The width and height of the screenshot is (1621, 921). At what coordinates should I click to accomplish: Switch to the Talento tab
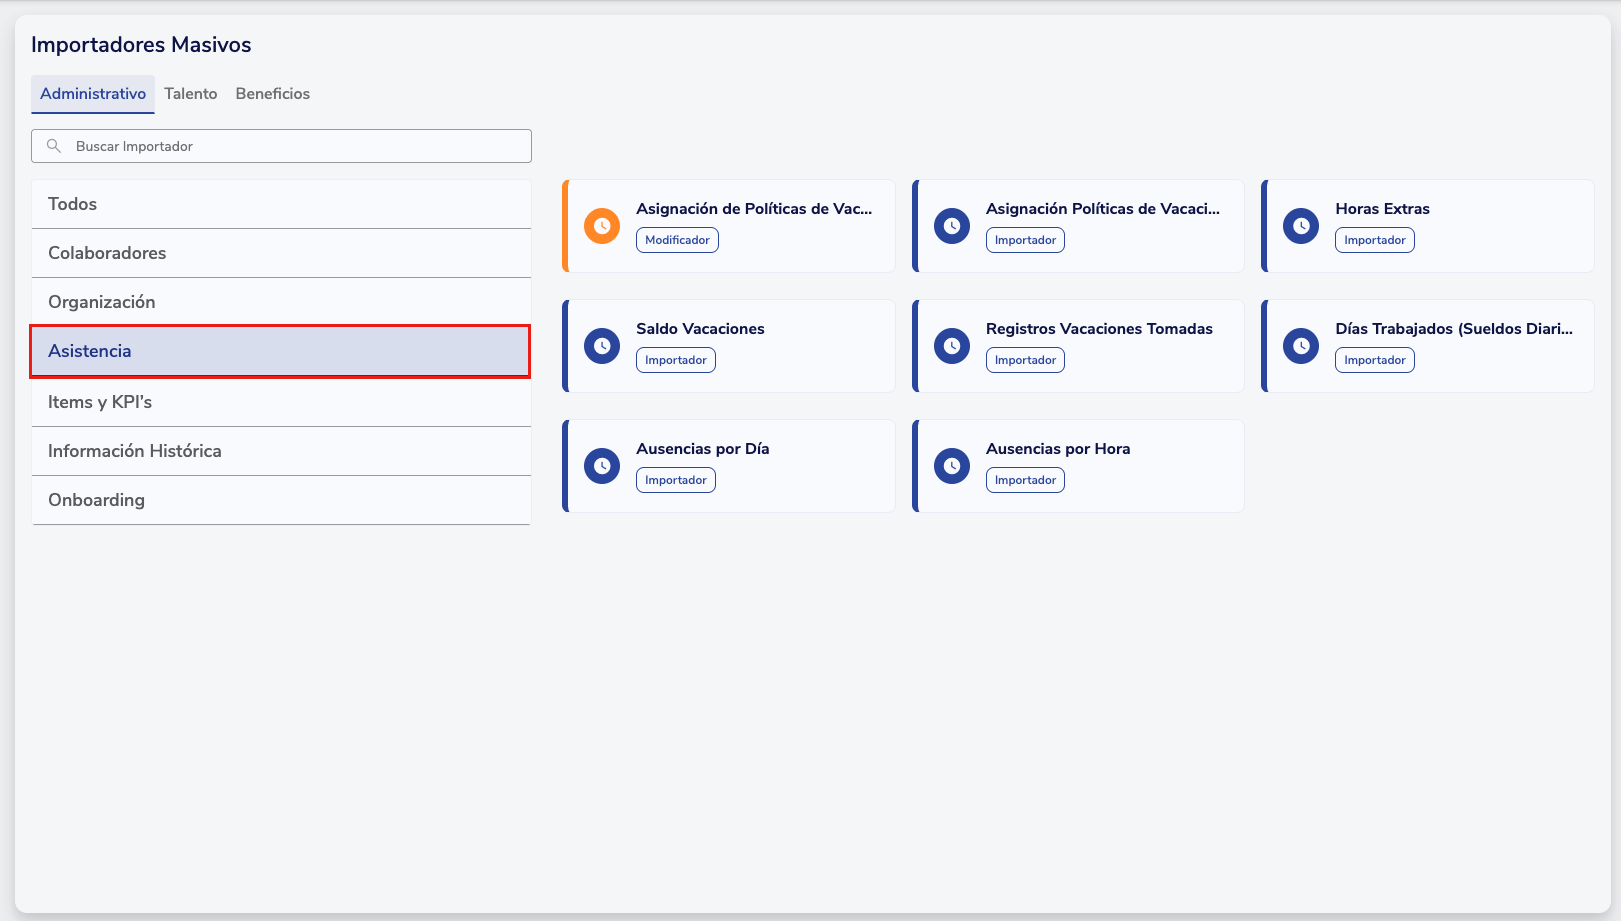pos(190,94)
